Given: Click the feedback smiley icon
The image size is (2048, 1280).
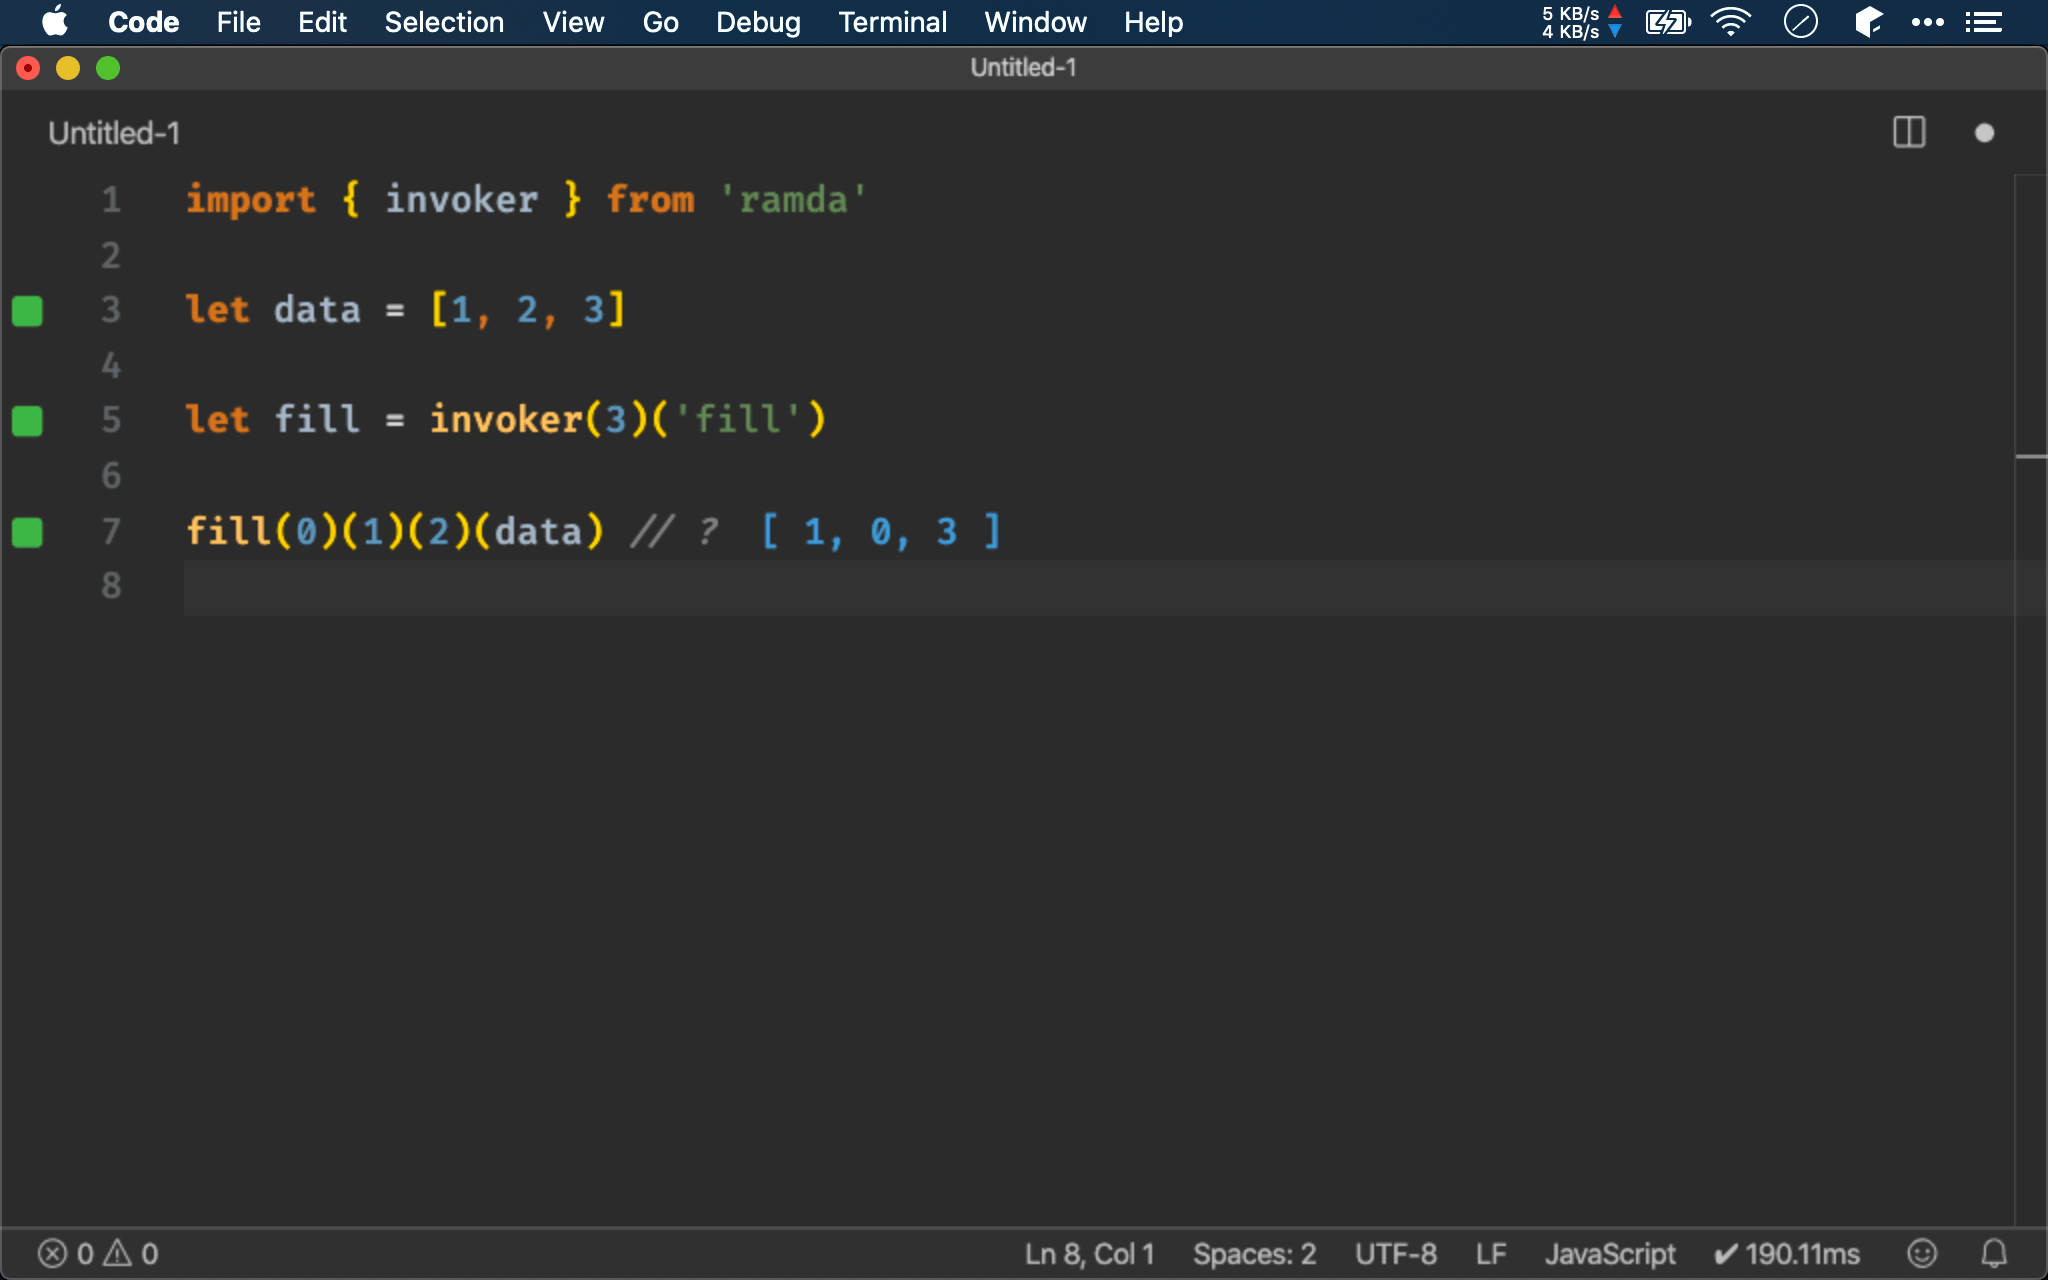Looking at the screenshot, I should pos(1922,1253).
